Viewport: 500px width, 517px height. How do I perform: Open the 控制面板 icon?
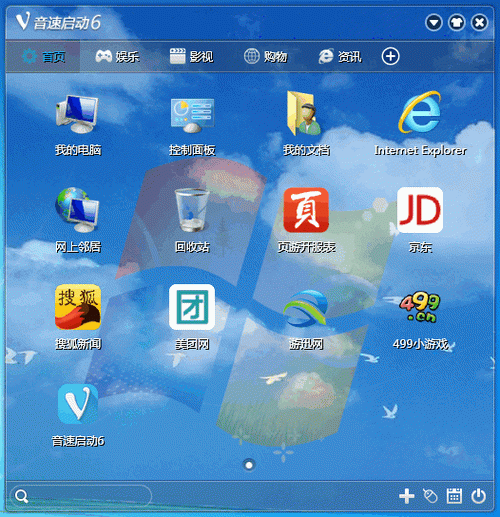pos(192,114)
